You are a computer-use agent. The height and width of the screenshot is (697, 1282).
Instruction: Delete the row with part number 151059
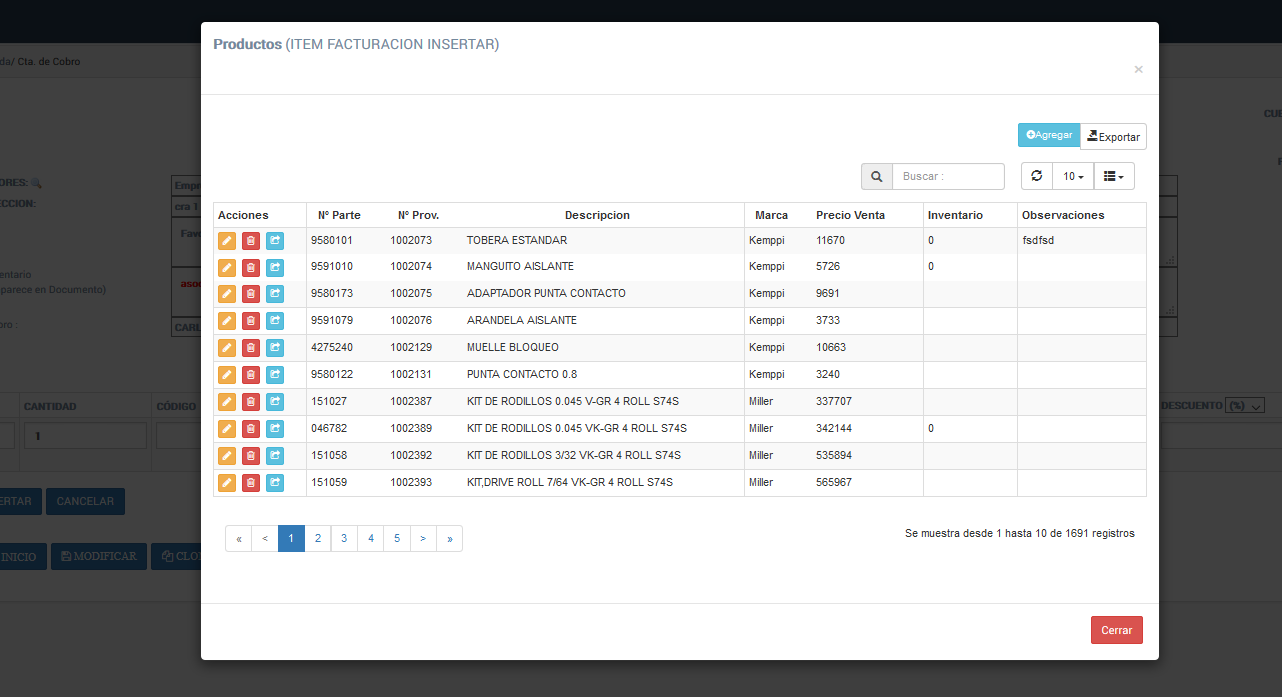[251, 483]
